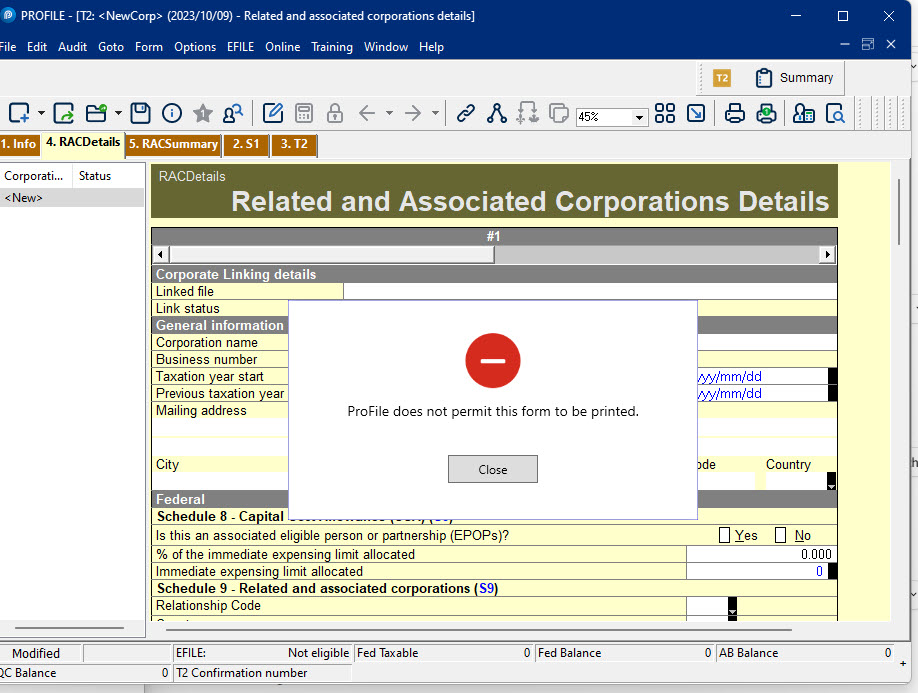The width and height of the screenshot is (918, 693).
Task: Click the grey calculator icon in toolbar
Action: click(x=304, y=113)
